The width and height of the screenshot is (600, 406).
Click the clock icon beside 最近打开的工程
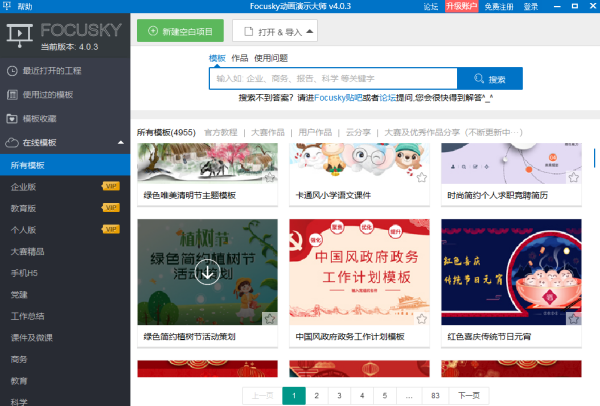tap(12, 71)
